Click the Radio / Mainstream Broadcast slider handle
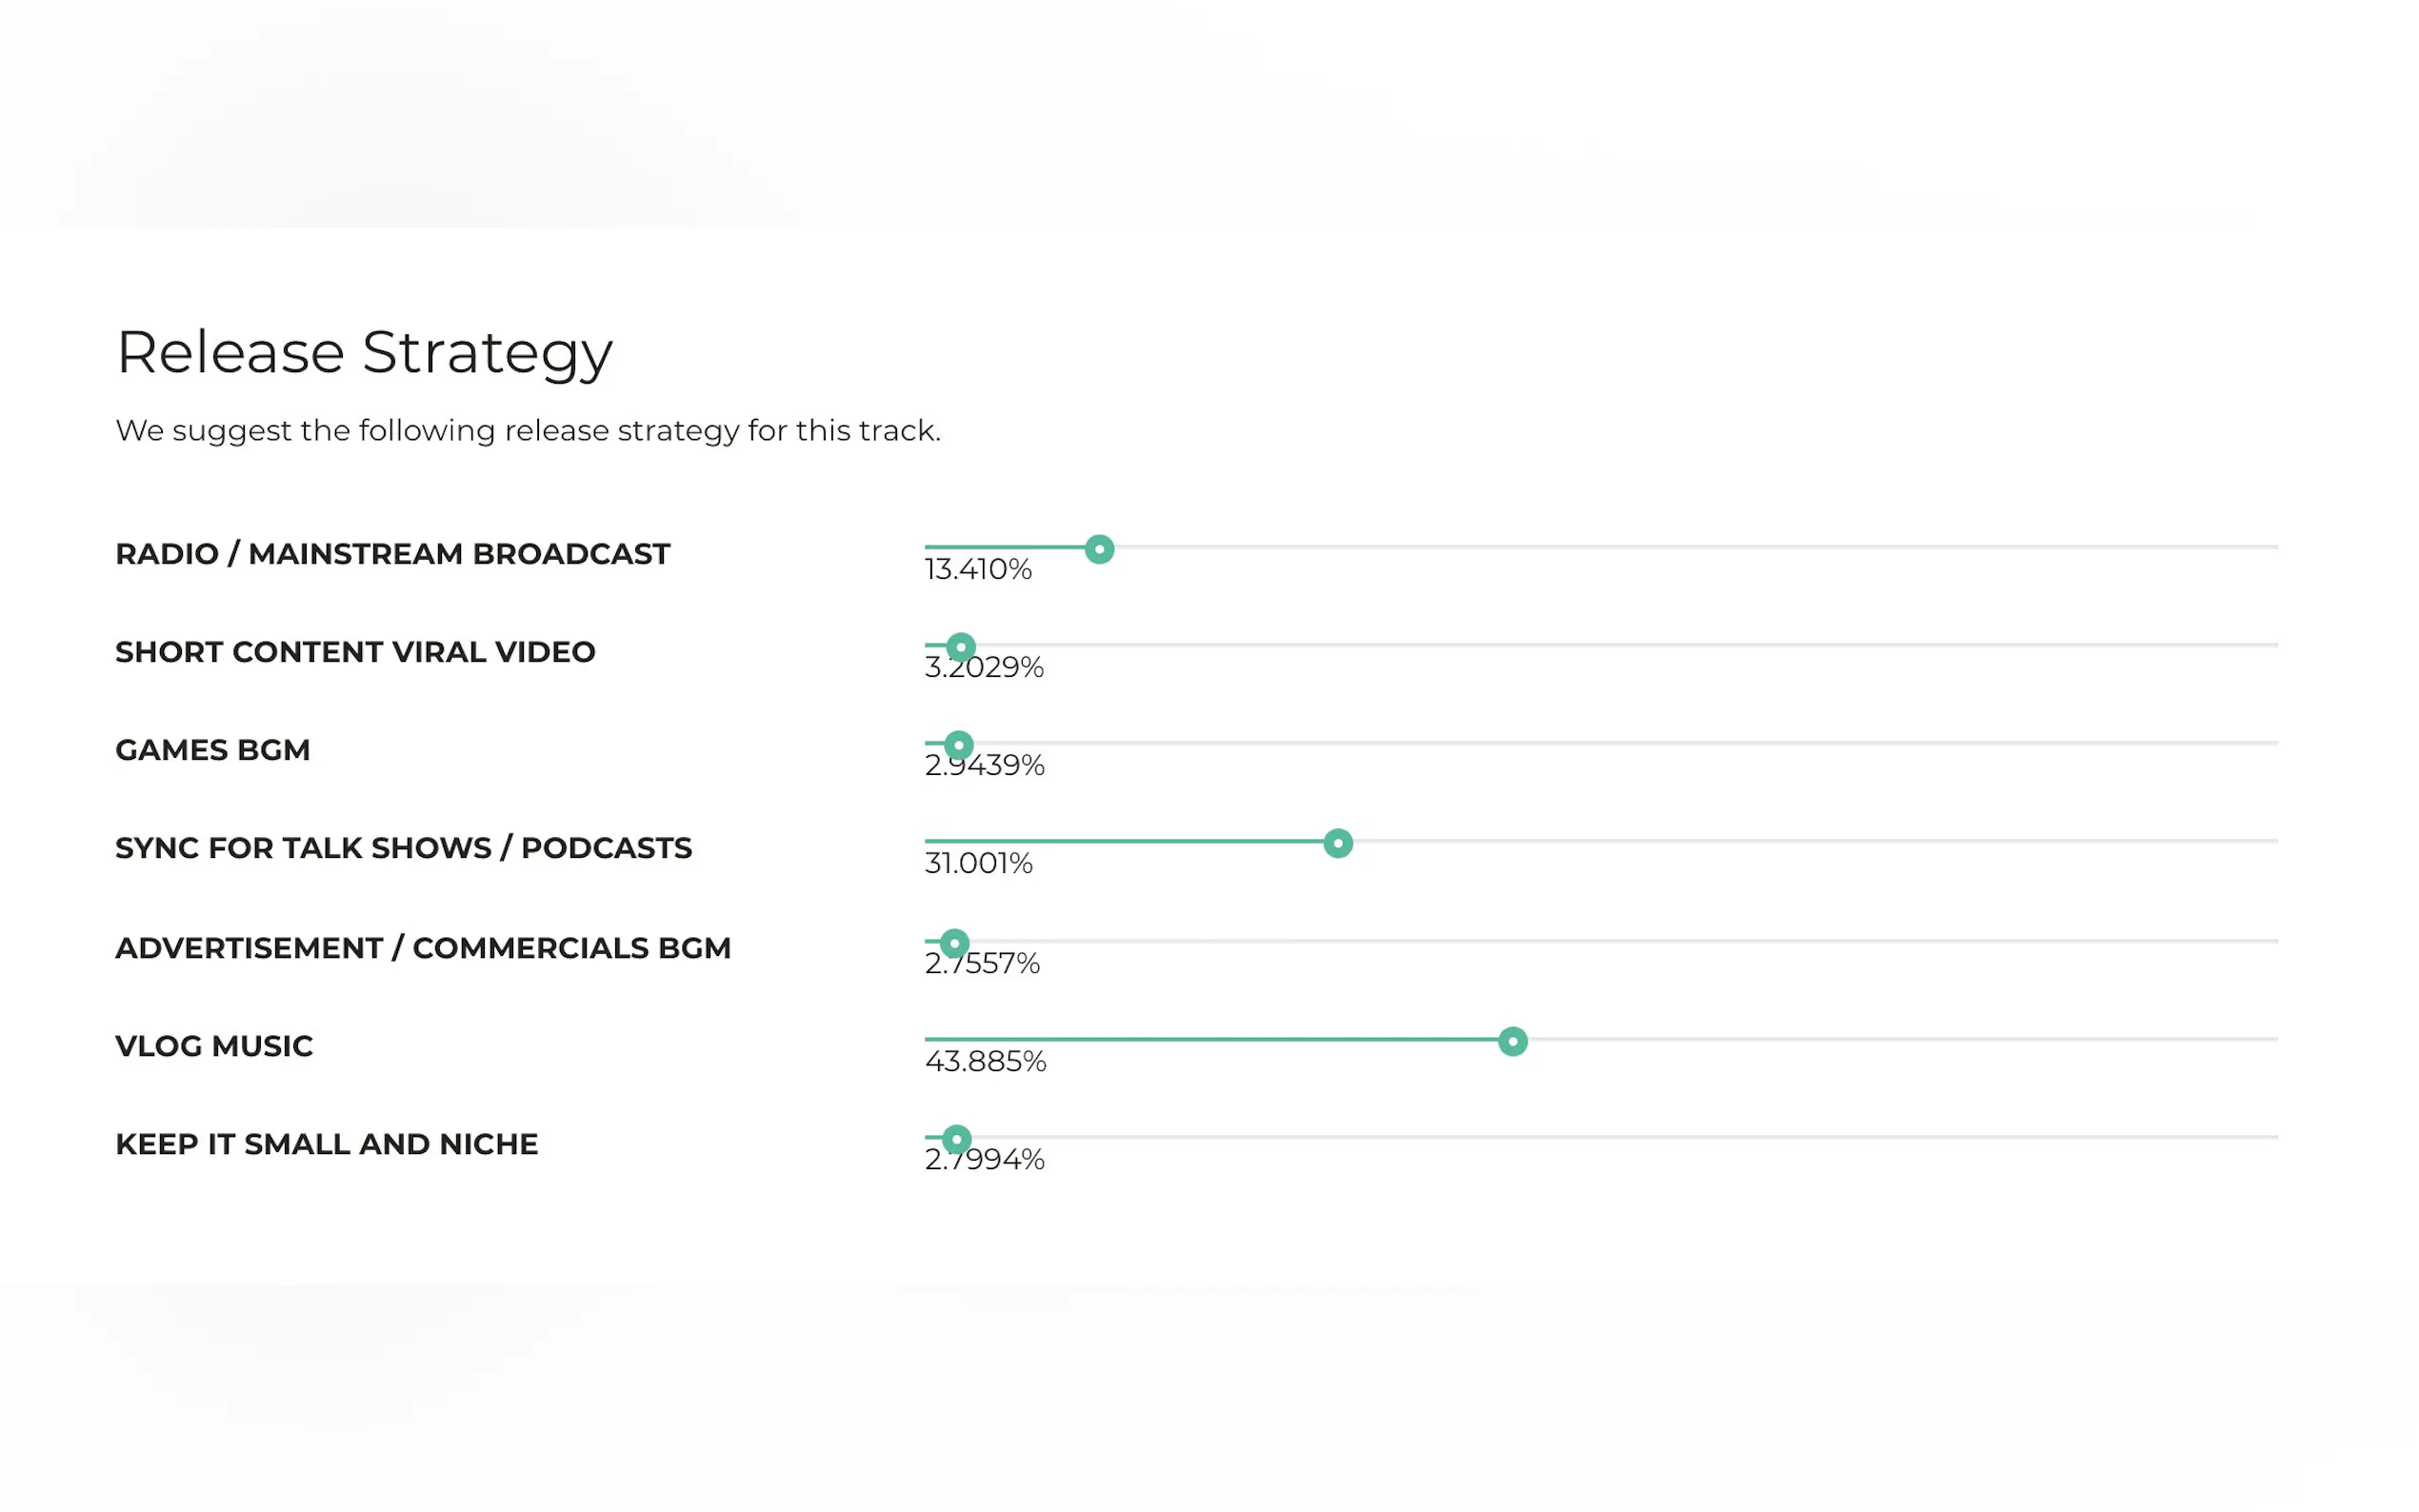Image resolution: width=2419 pixels, height=1512 pixels. [1099, 549]
